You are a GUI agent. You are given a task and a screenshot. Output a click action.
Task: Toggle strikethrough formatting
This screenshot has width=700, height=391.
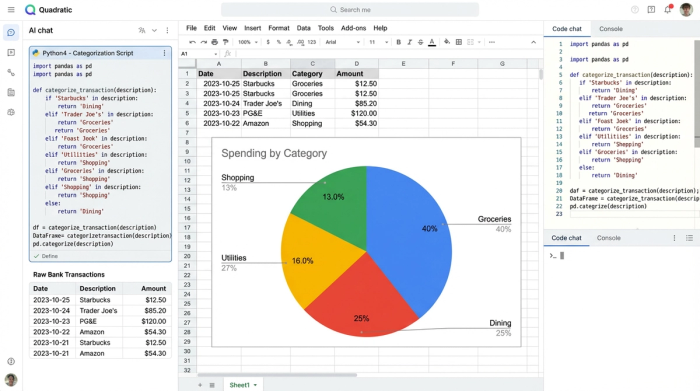tap(420, 42)
